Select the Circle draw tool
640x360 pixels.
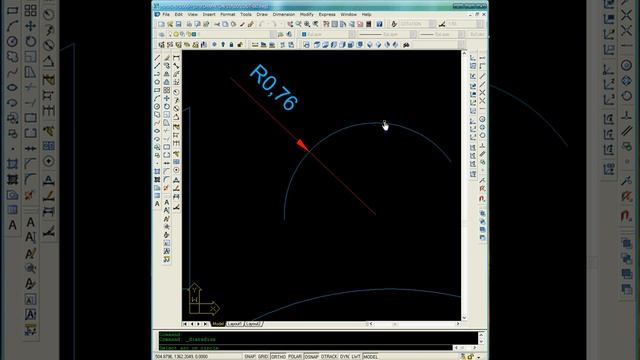tap(157, 107)
